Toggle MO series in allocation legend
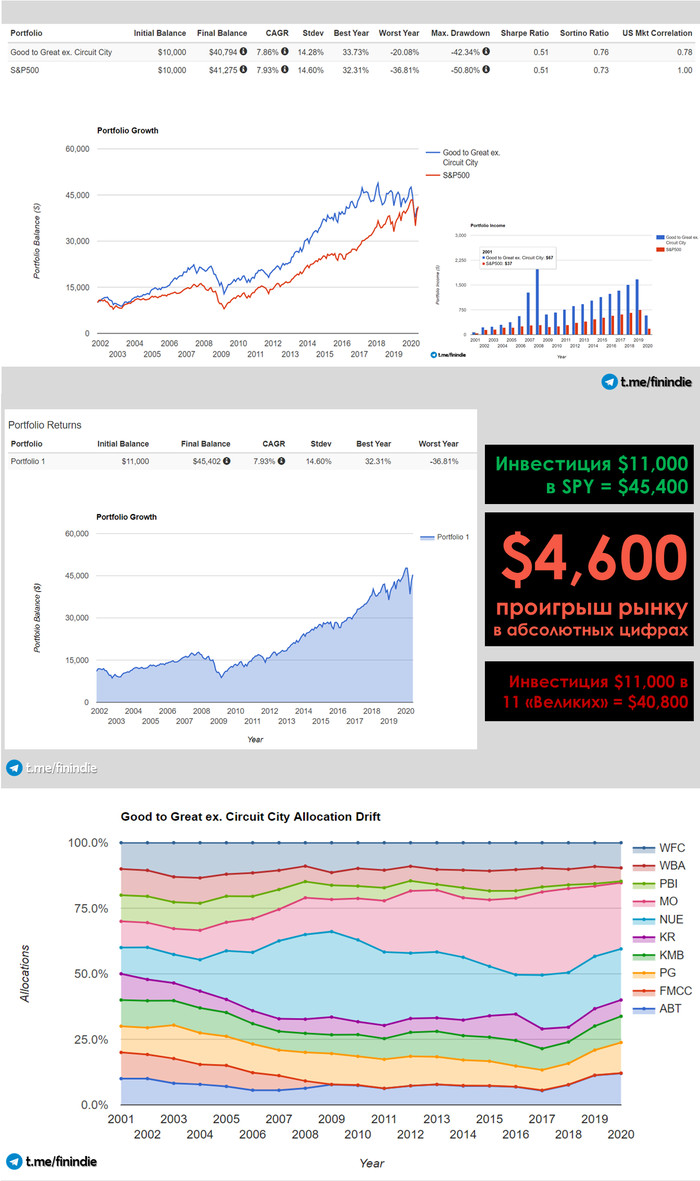700x1181 pixels. (656, 902)
